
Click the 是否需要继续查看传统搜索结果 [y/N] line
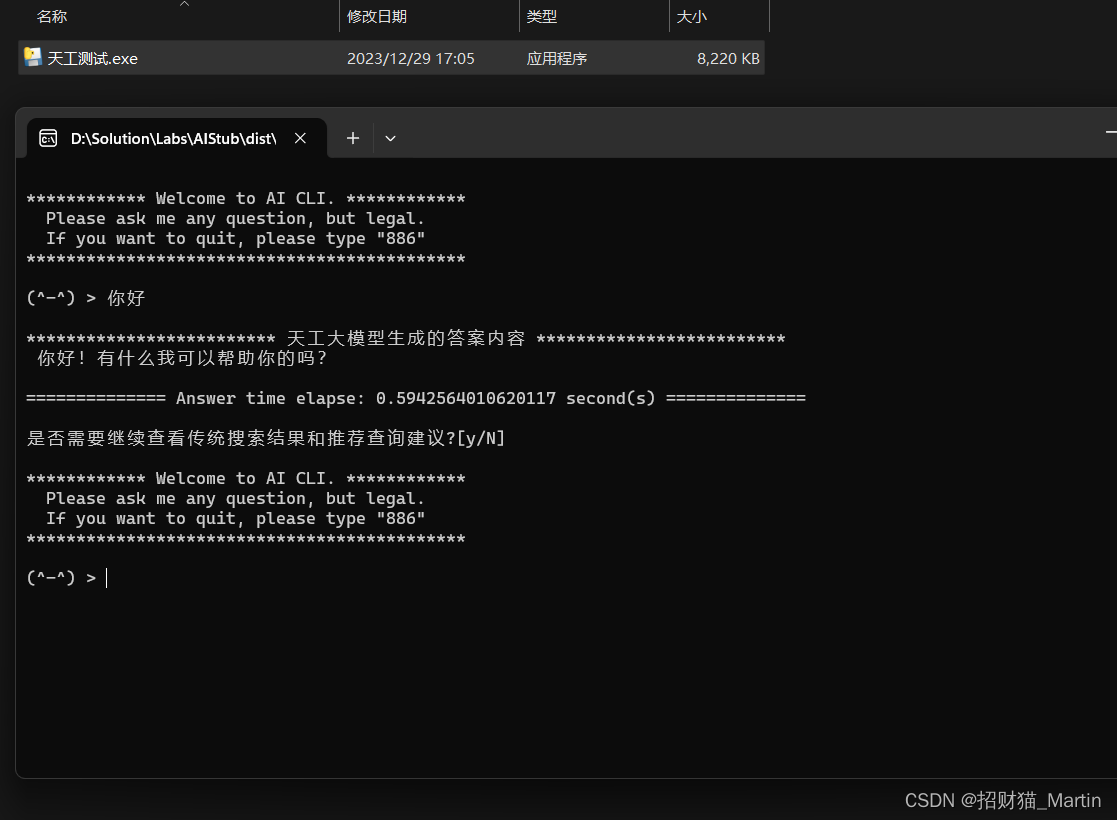tap(266, 438)
